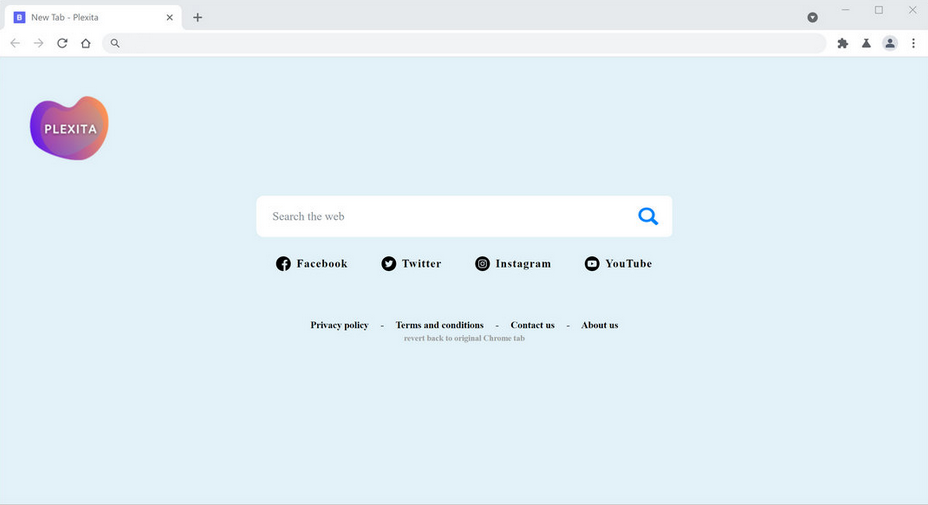Click the Plexita logo

(69, 128)
